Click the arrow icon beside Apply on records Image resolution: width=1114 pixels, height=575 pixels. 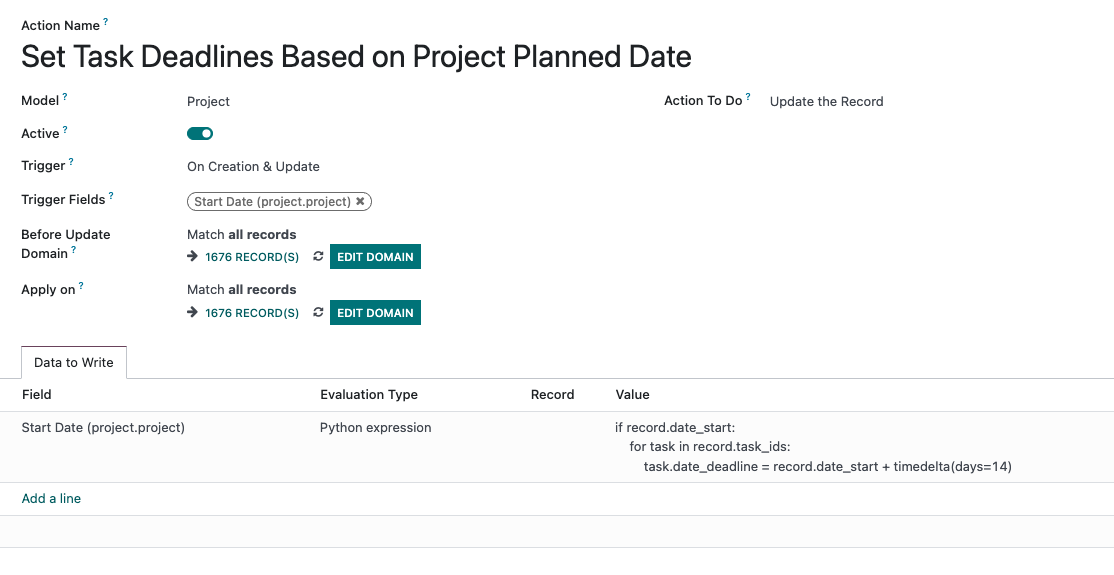(192, 313)
